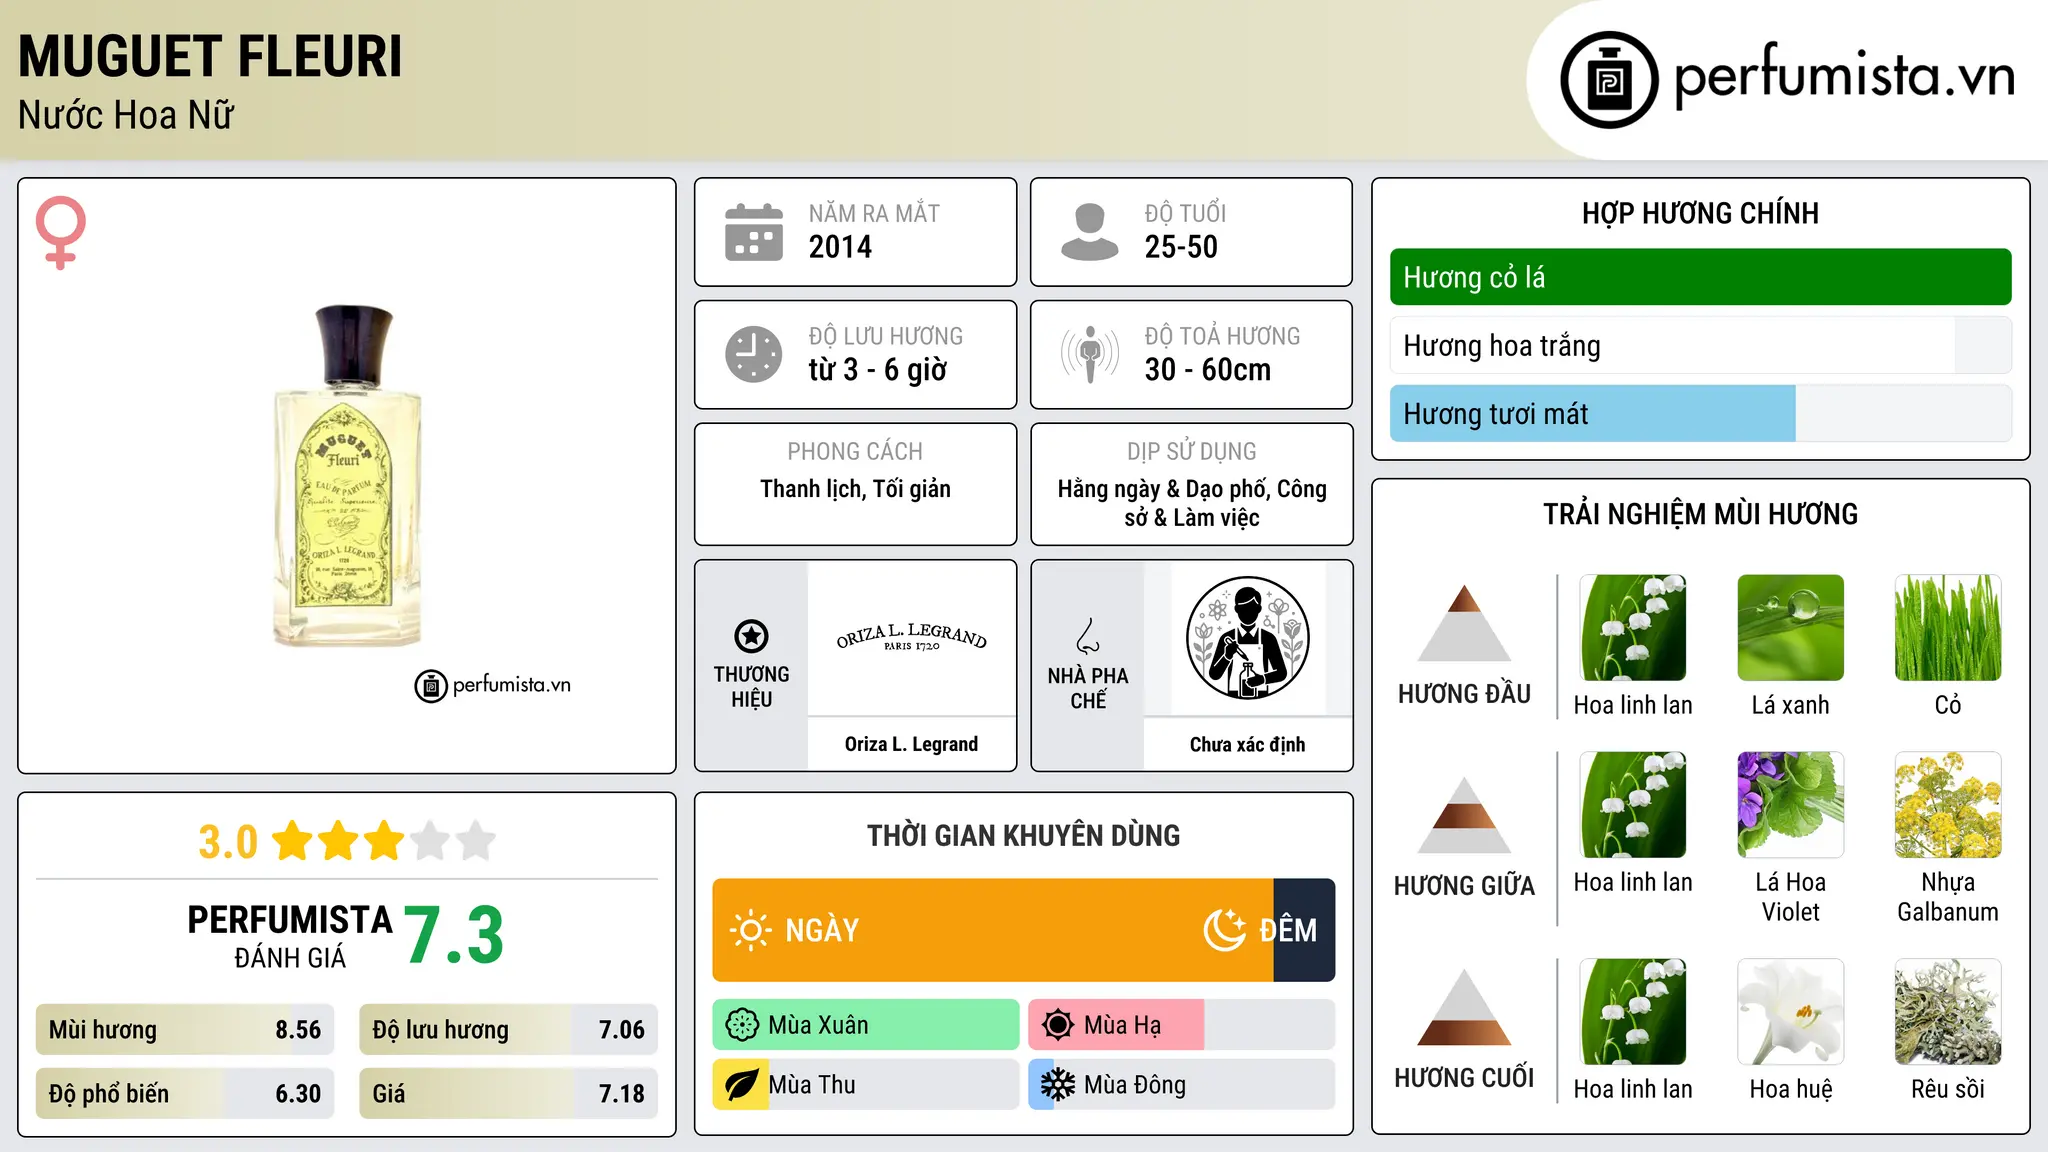Screen dimensions: 2048x1152
Task: Open the Hoa huệ note image
Action: coord(1790,1012)
